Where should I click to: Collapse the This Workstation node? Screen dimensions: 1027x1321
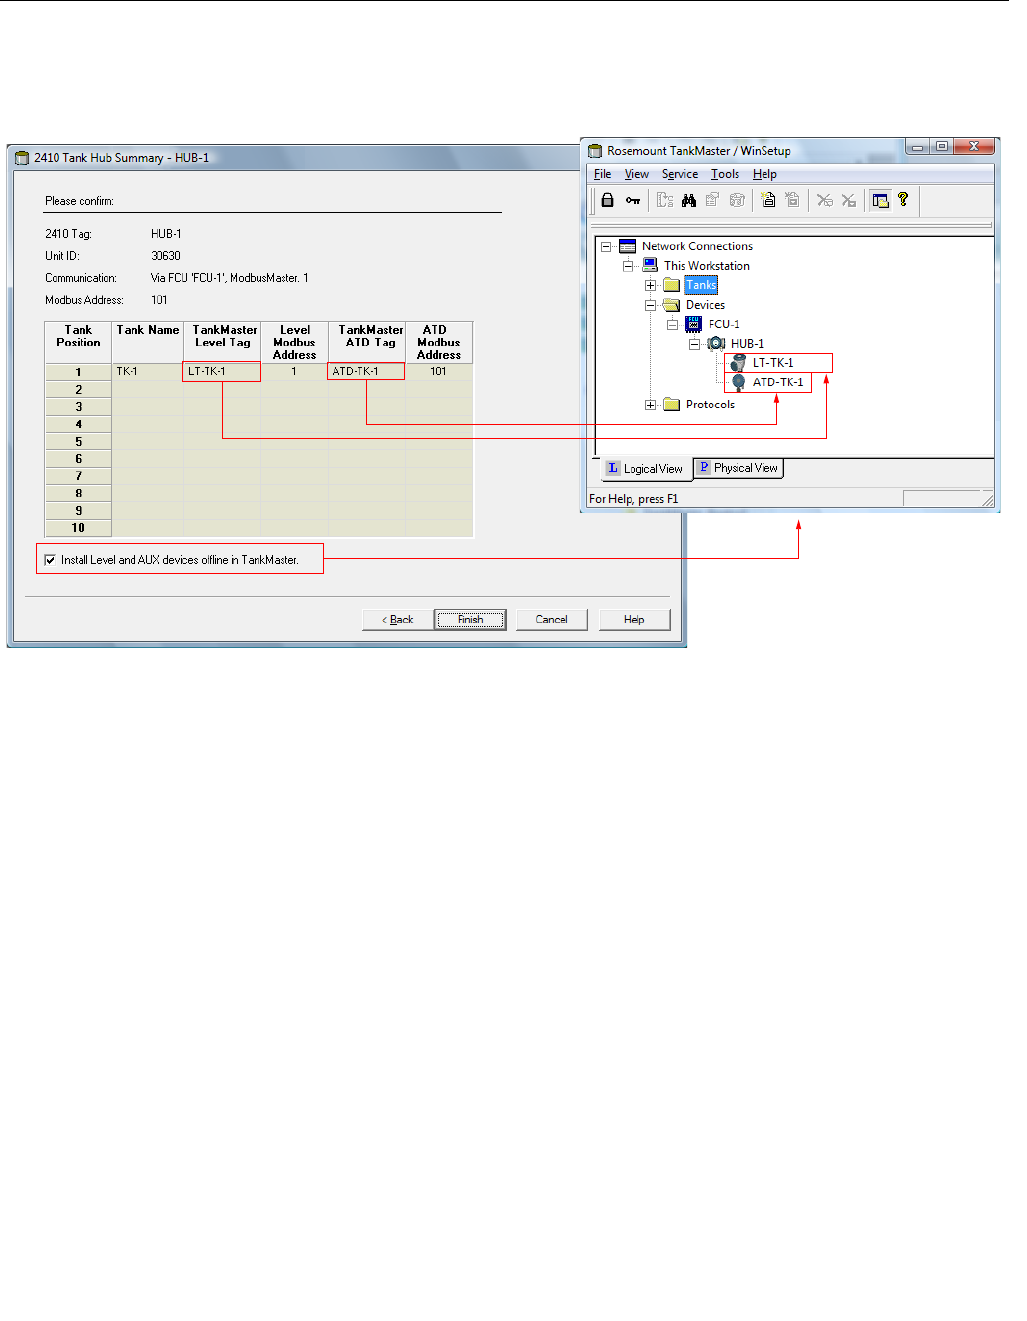pos(628,266)
